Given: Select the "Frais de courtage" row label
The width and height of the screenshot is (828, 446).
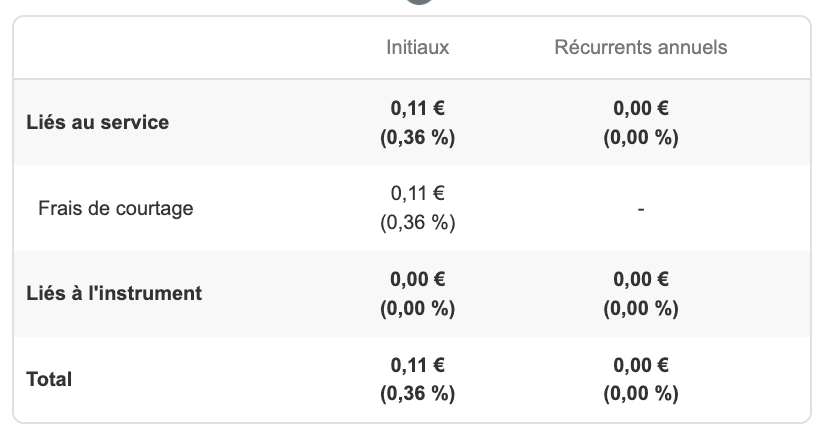Looking at the screenshot, I should [115, 208].
